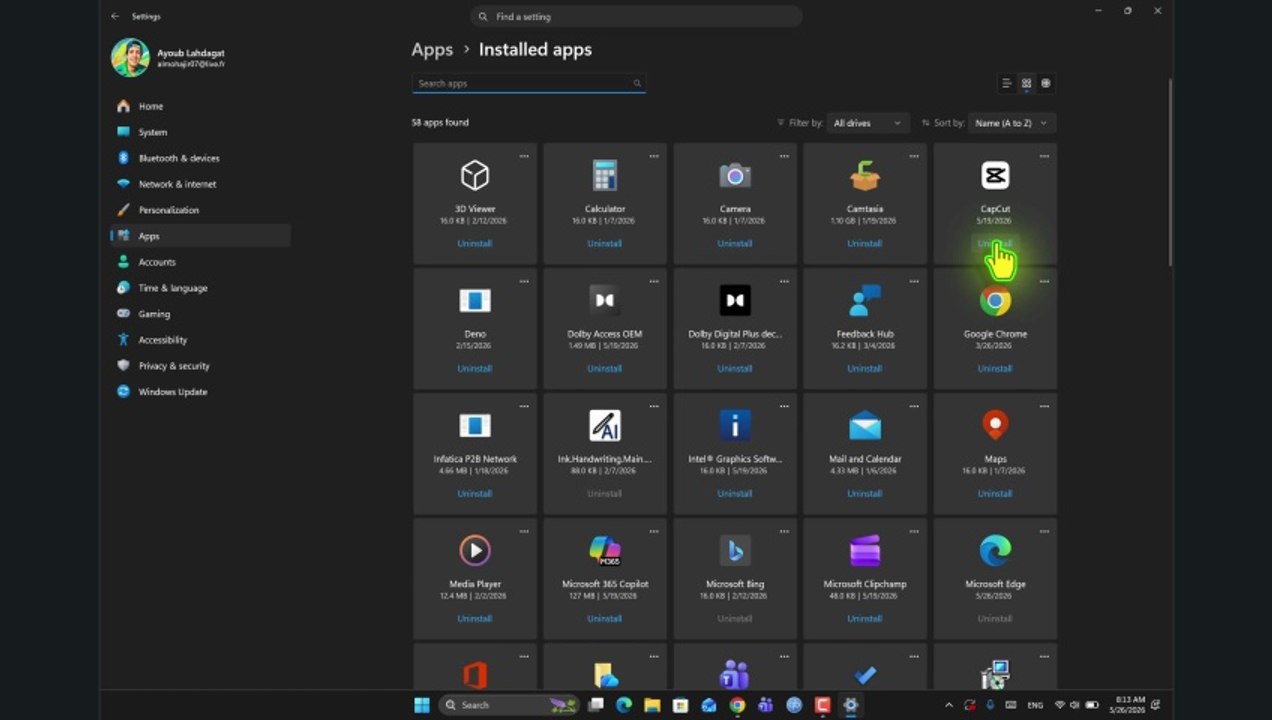Viewport: 1272px width, 720px height.
Task: Click the Mail and Calendar envelope icon
Action: [865, 426]
